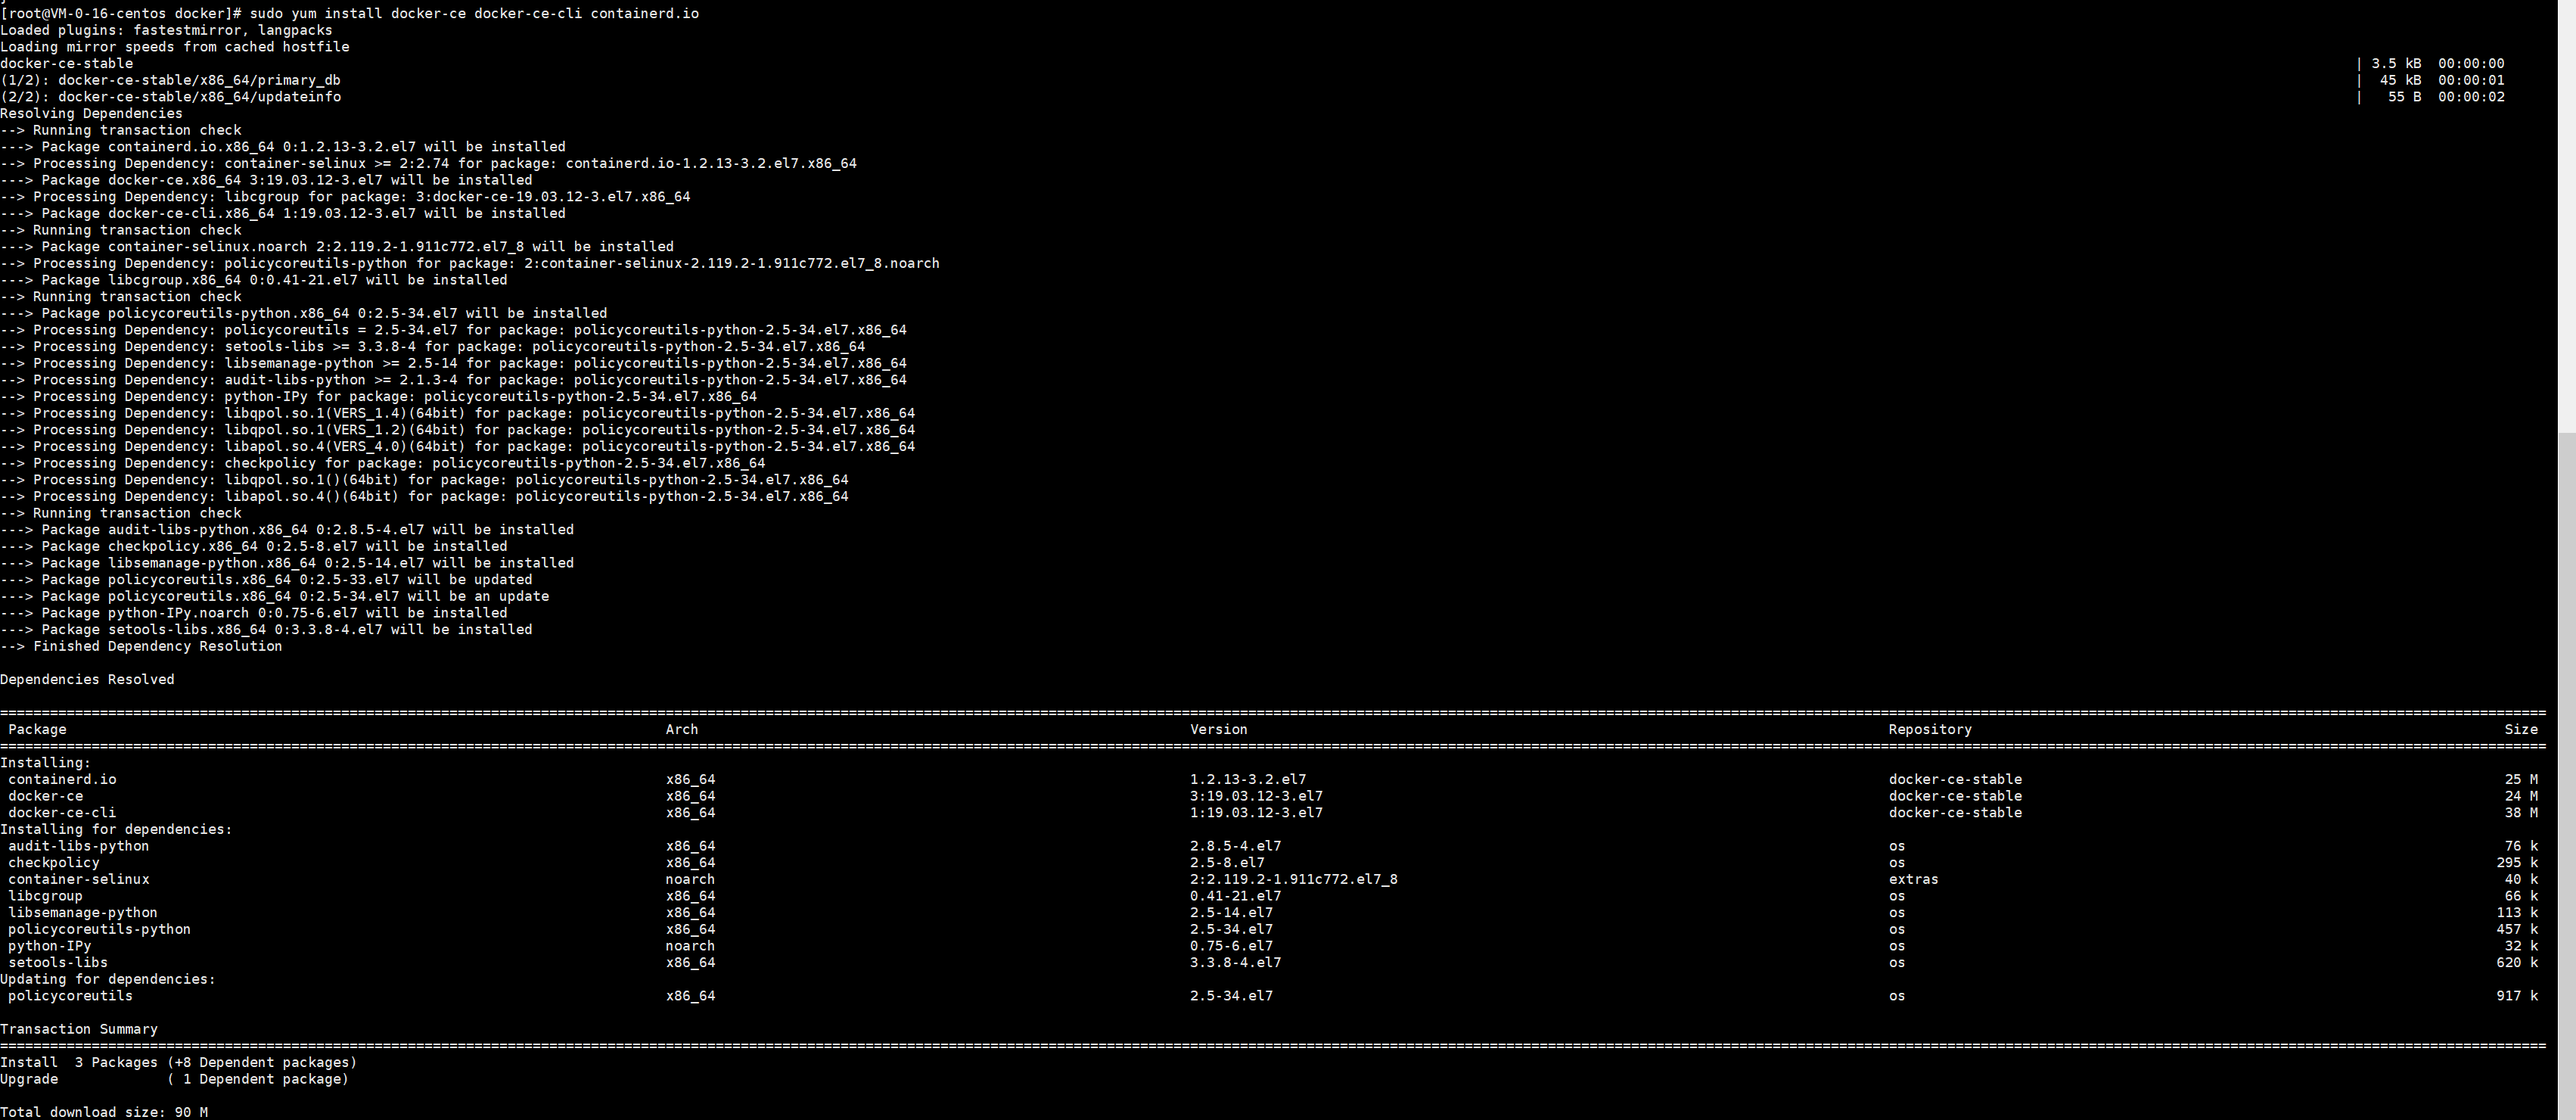Select container-selinux in the package table
The height and width of the screenshot is (1120, 2576).
point(79,880)
